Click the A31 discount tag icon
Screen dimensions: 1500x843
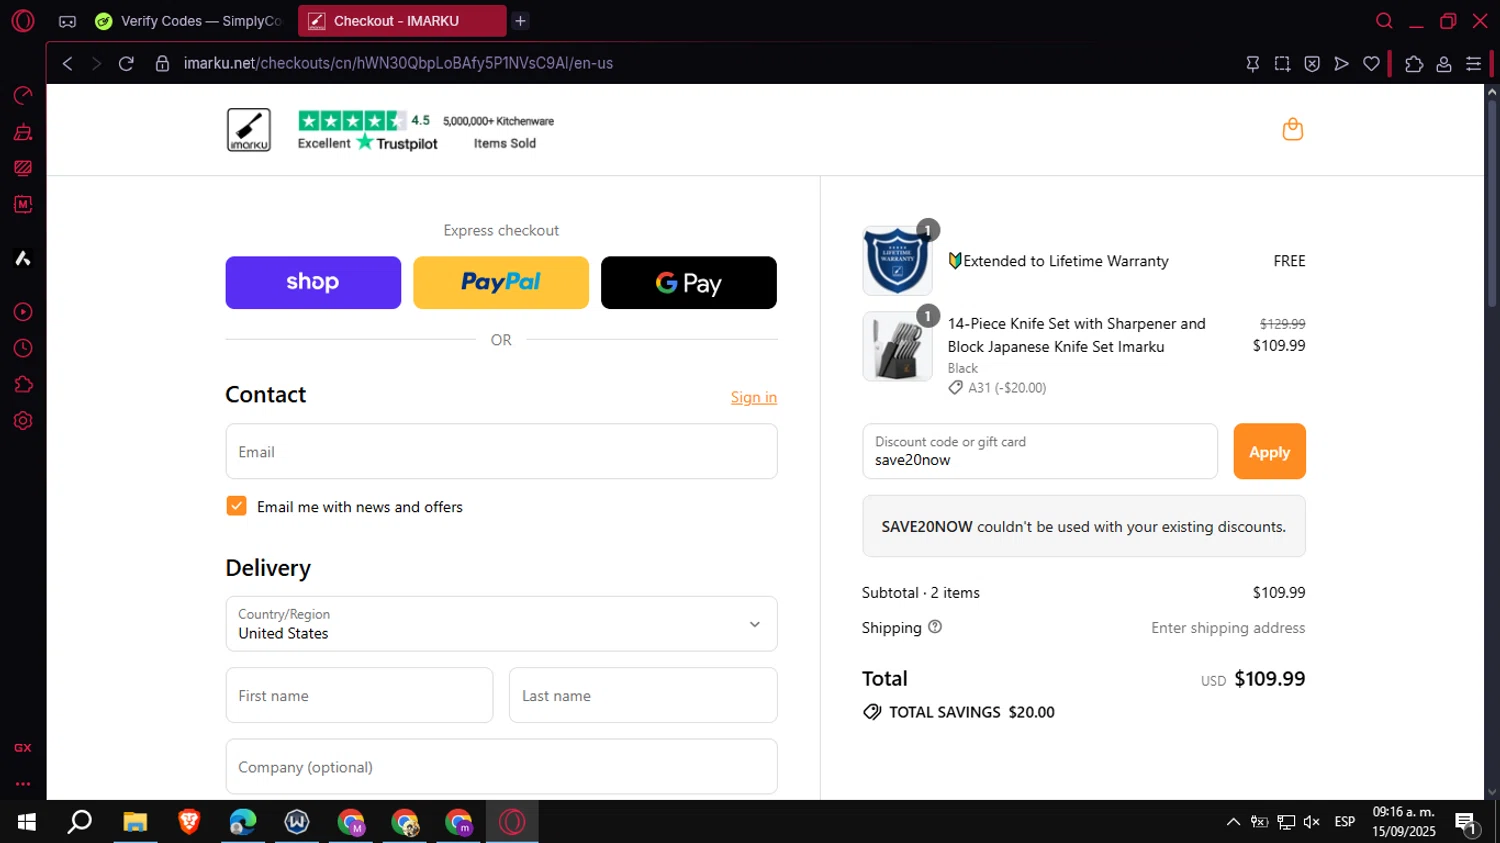[956, 388]
